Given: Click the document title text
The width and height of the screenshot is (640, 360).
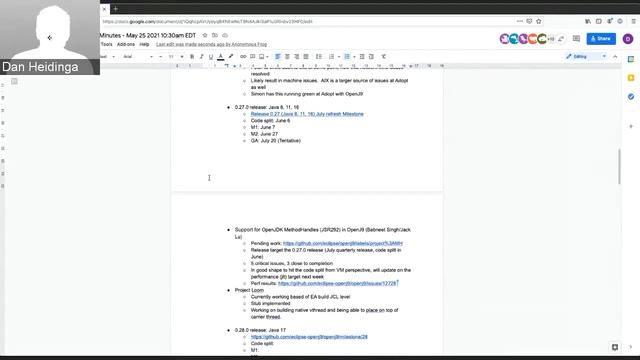Looking at the screenshot, I should [x=148, y=36].
